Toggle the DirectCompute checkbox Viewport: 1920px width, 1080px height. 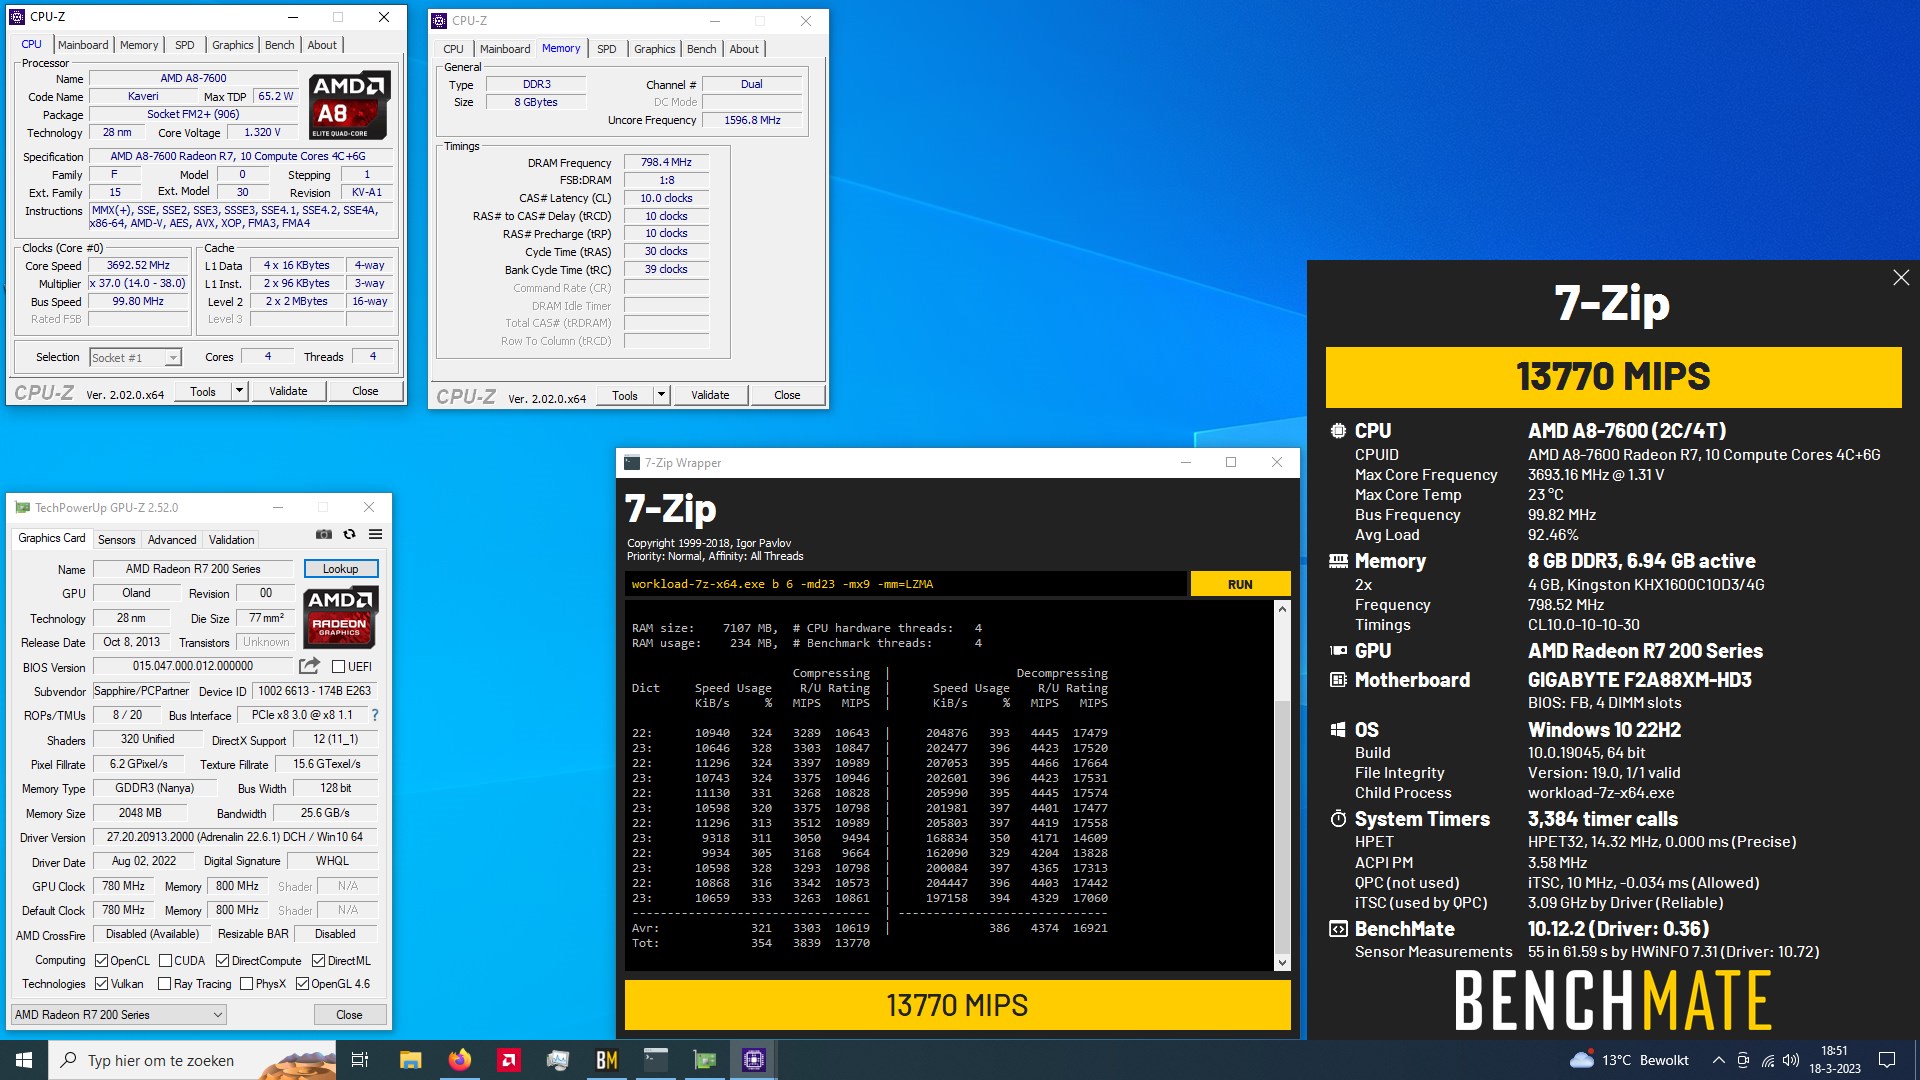(x=223, y=961)
